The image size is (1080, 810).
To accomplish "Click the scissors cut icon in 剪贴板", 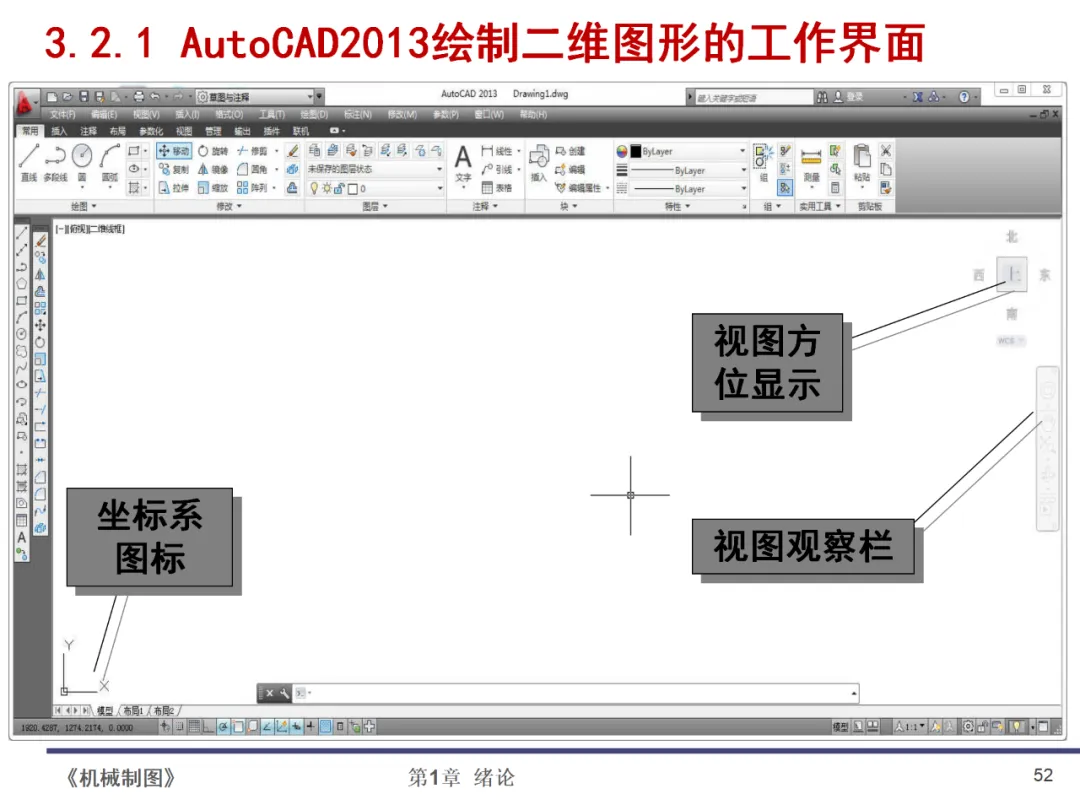I will click(886, 150).
